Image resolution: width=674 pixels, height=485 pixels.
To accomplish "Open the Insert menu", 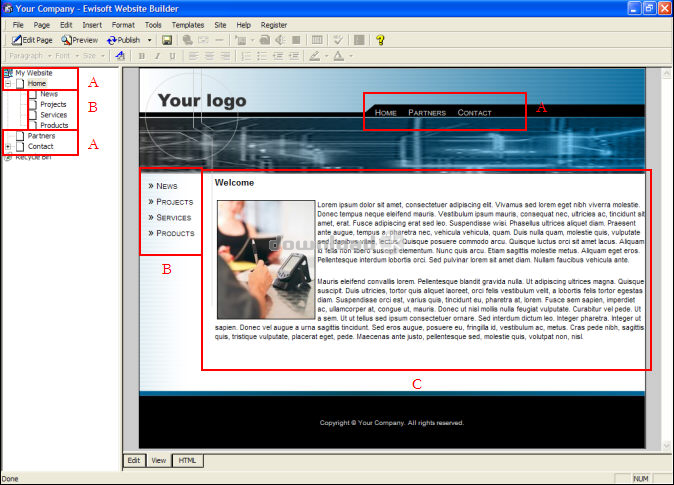I will [x=92, y=25].
